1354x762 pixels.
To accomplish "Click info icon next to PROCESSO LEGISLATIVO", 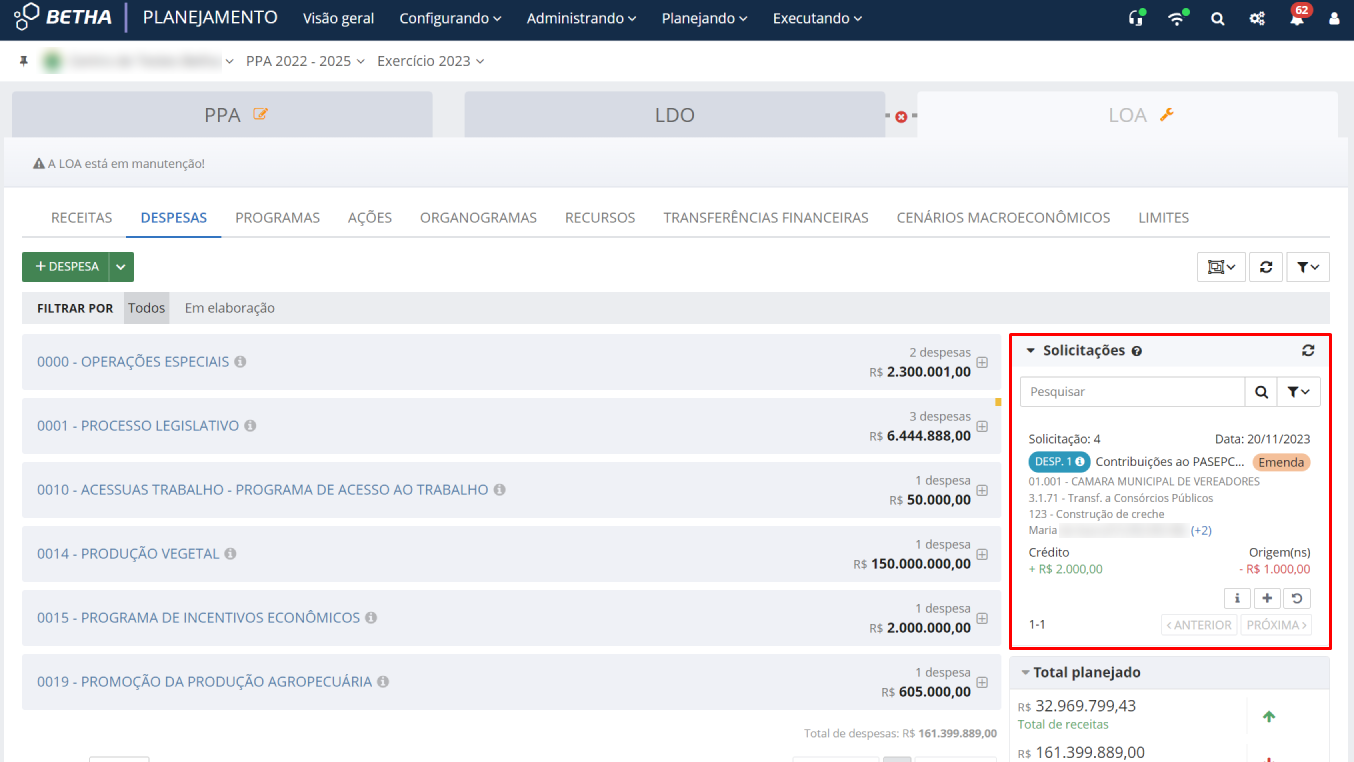I will [250, 426].
